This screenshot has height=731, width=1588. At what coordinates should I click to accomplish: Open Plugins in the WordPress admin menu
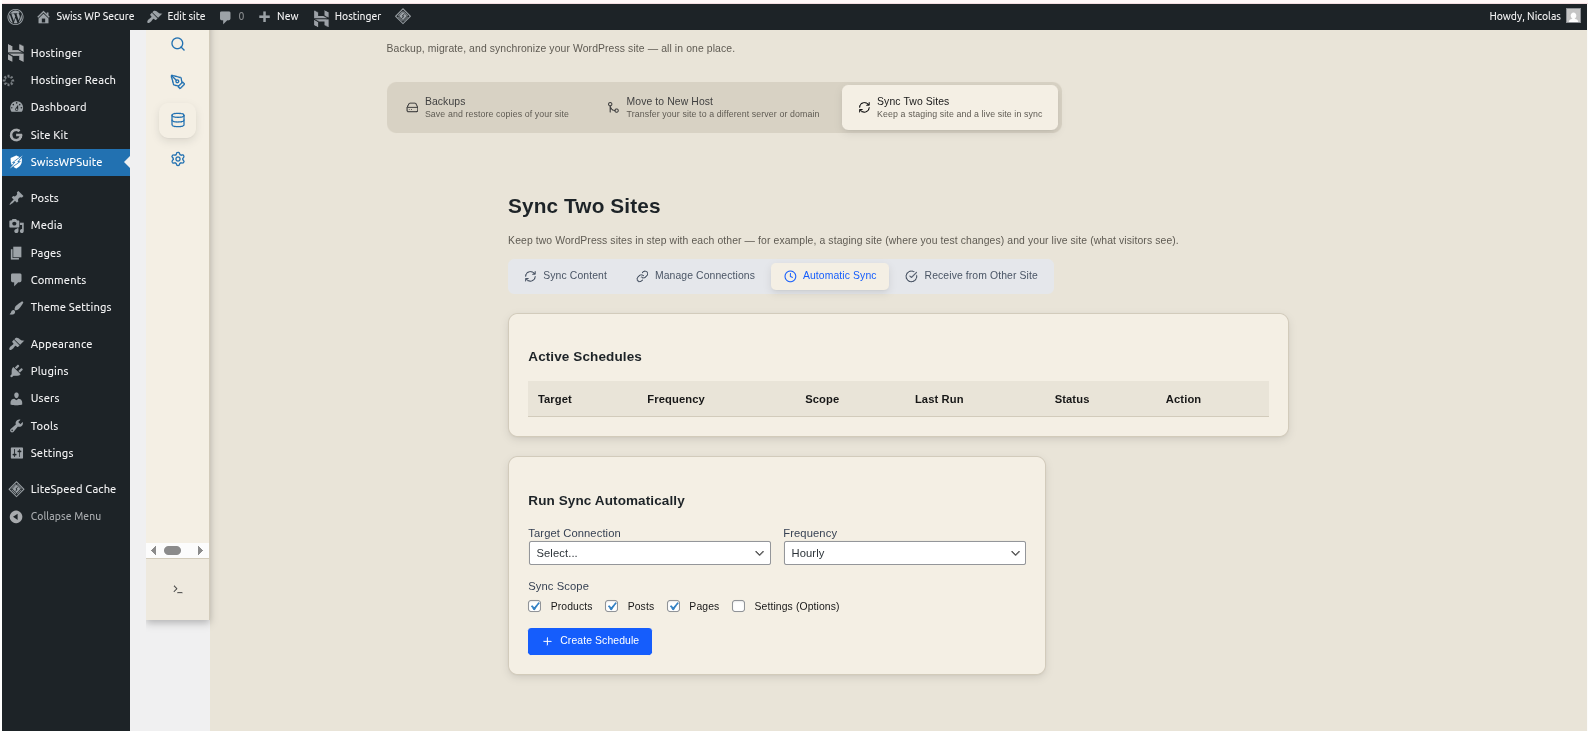pyautogui.click(x=49, y=371)
